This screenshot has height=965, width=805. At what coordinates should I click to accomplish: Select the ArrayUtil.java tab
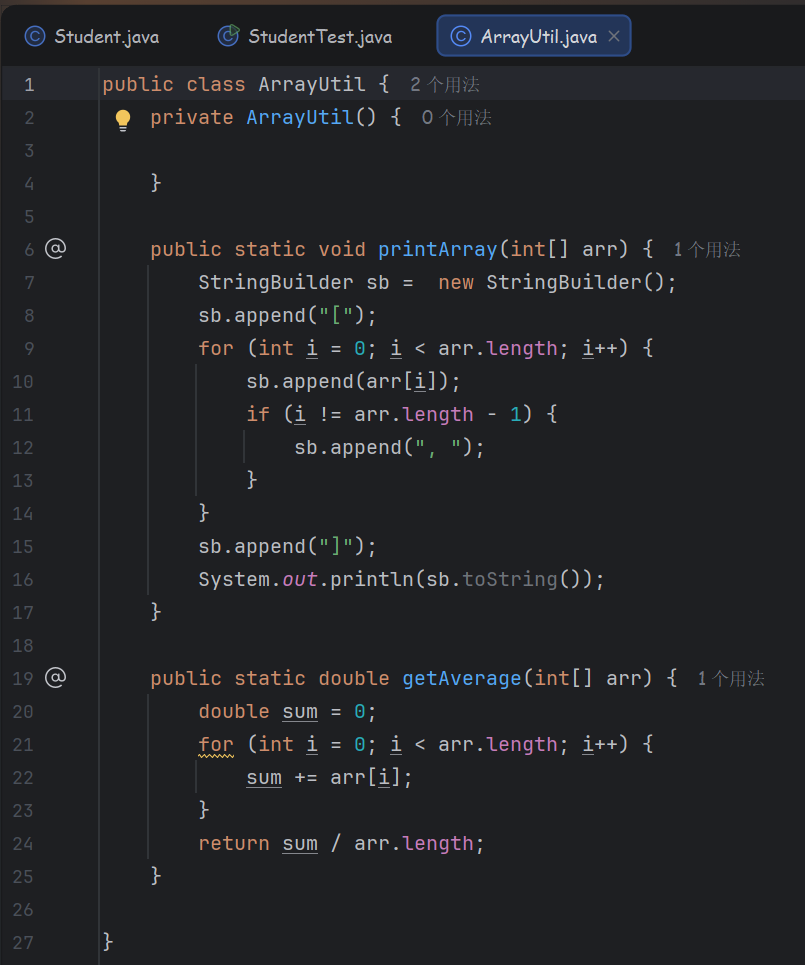coord(534,36)
